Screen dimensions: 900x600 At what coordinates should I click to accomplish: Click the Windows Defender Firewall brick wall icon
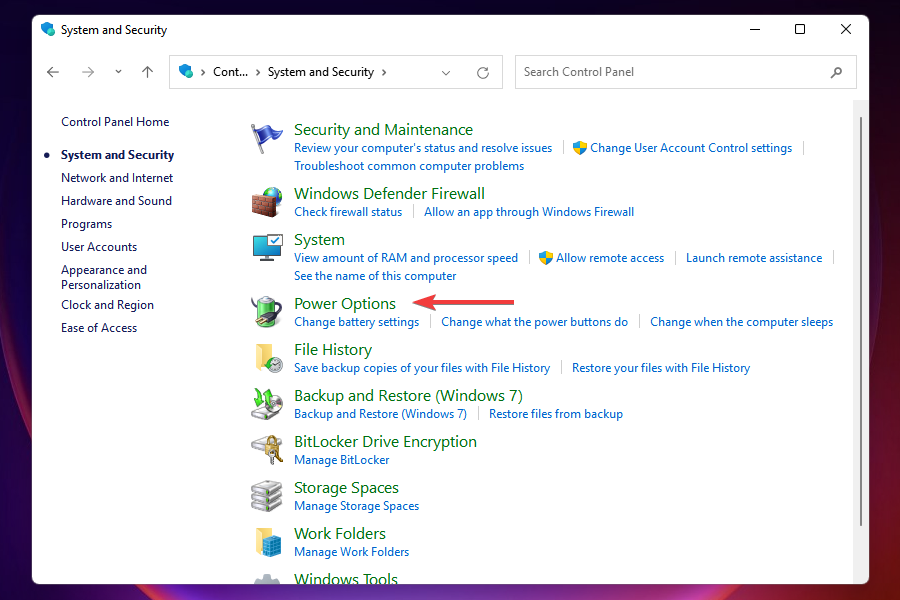click(267, 202)
